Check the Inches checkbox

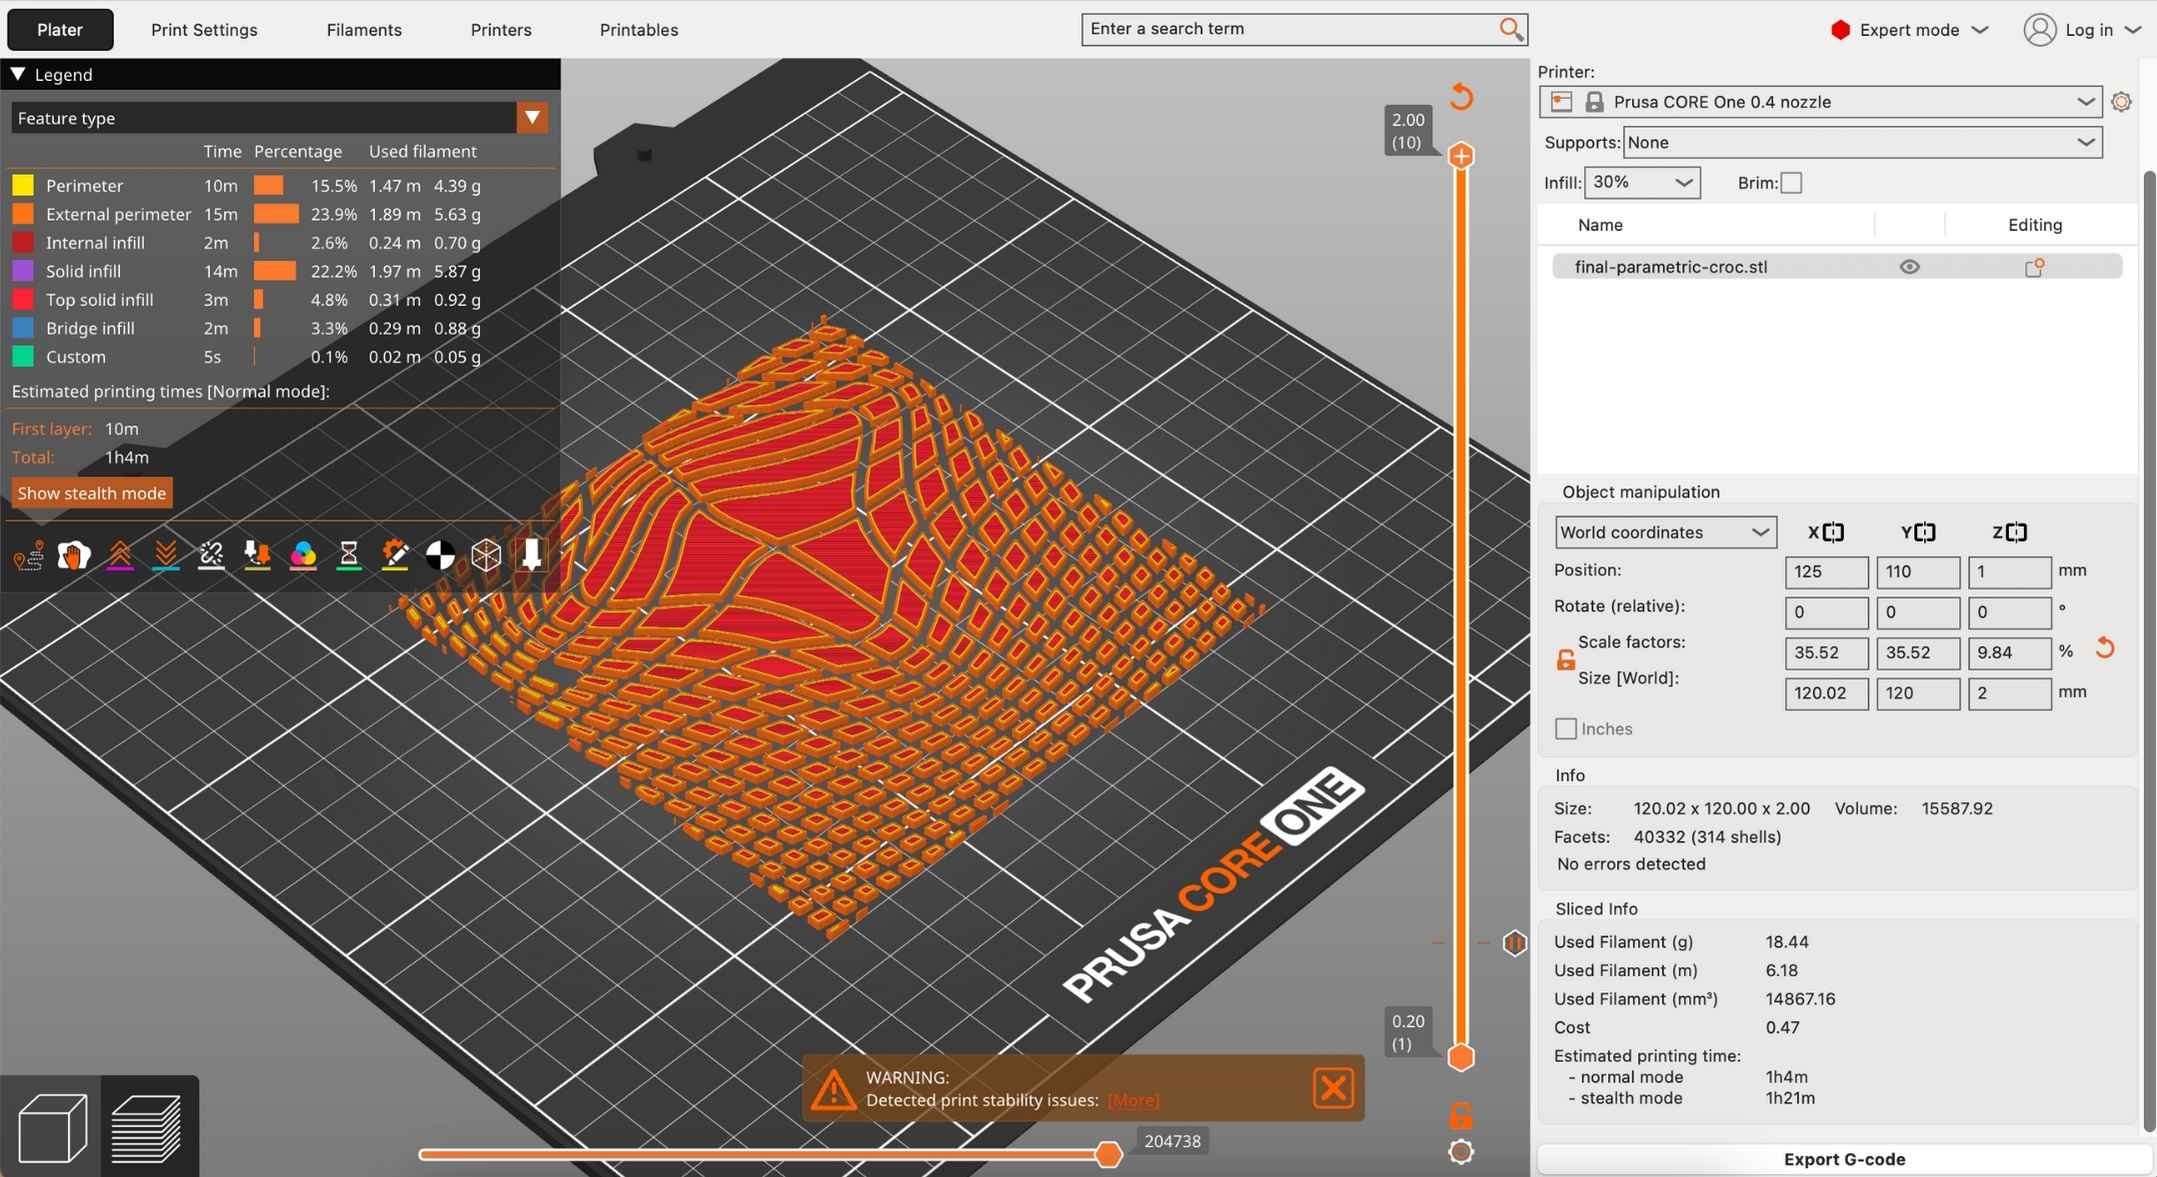[1566, 729]
